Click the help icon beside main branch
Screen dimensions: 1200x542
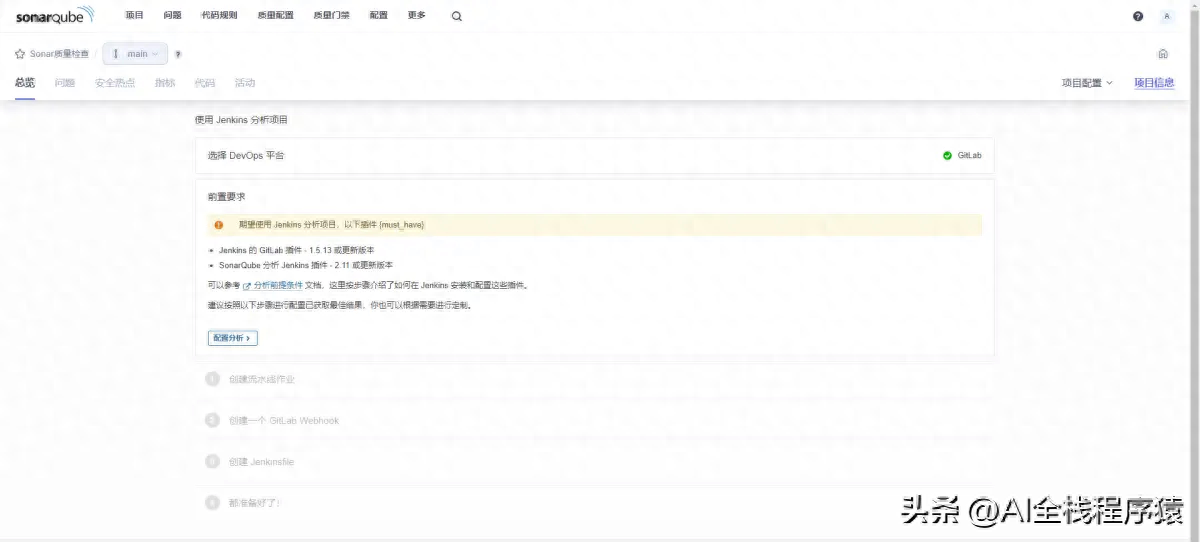(178, 54)
